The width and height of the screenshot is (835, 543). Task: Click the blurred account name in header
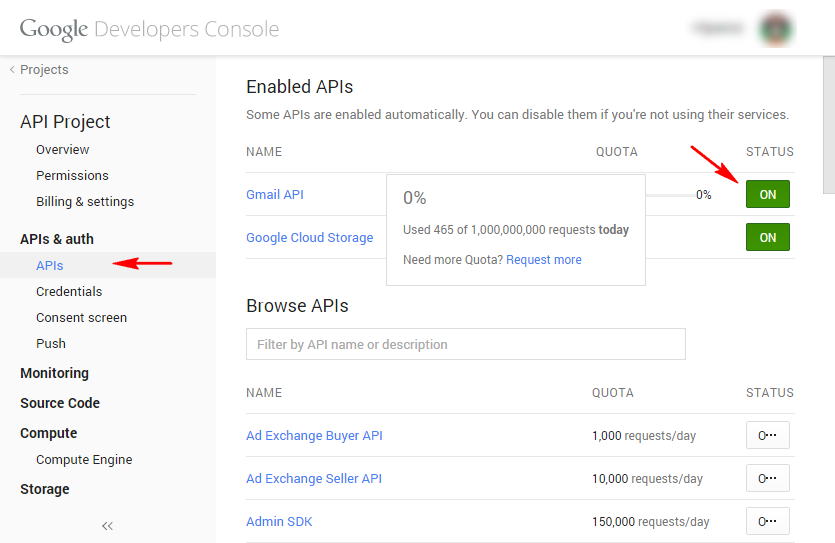click(x=718, y=28)
